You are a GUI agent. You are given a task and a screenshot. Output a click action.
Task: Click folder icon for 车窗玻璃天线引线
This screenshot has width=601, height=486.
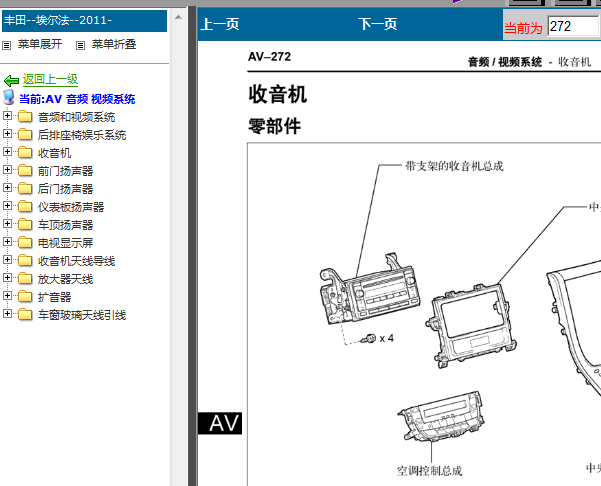click(x=25, y=315)
